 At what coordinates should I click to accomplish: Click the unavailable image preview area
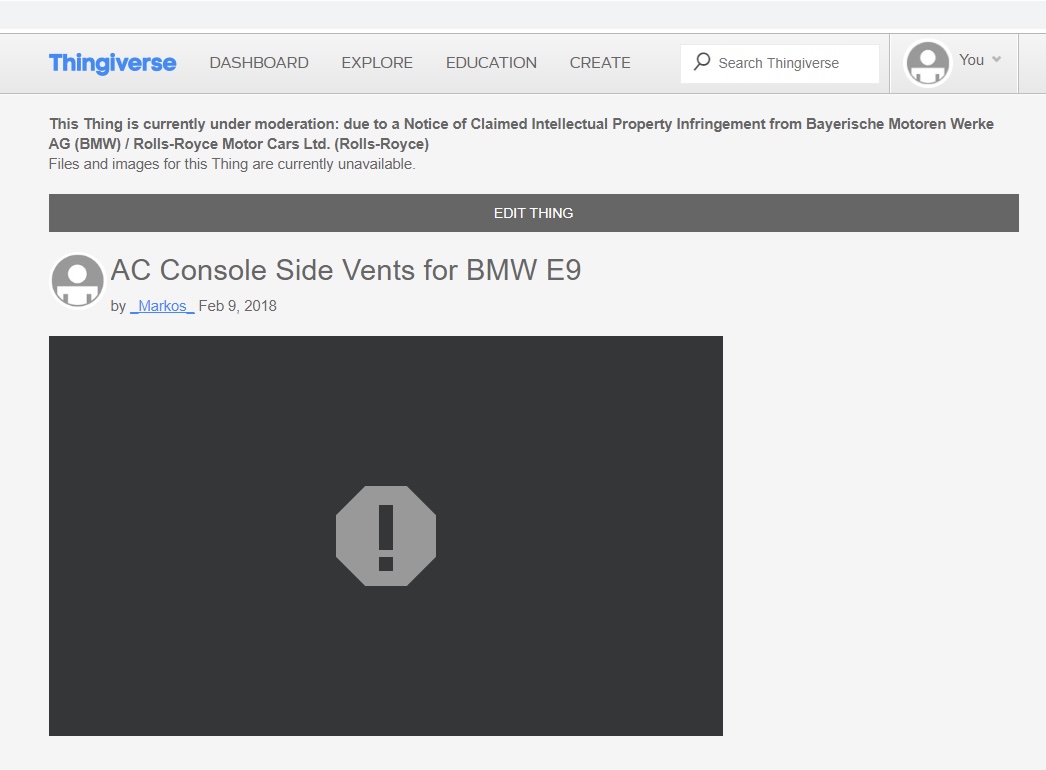[x=386, y=536]
